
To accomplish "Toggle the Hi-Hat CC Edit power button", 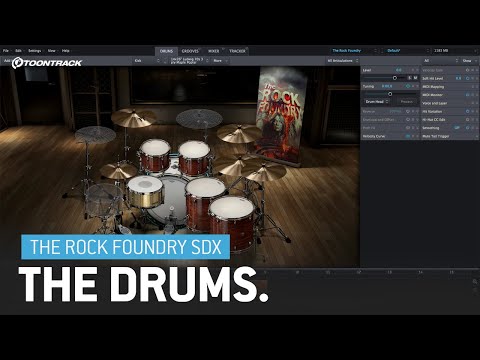I will [x=467, y=120].
